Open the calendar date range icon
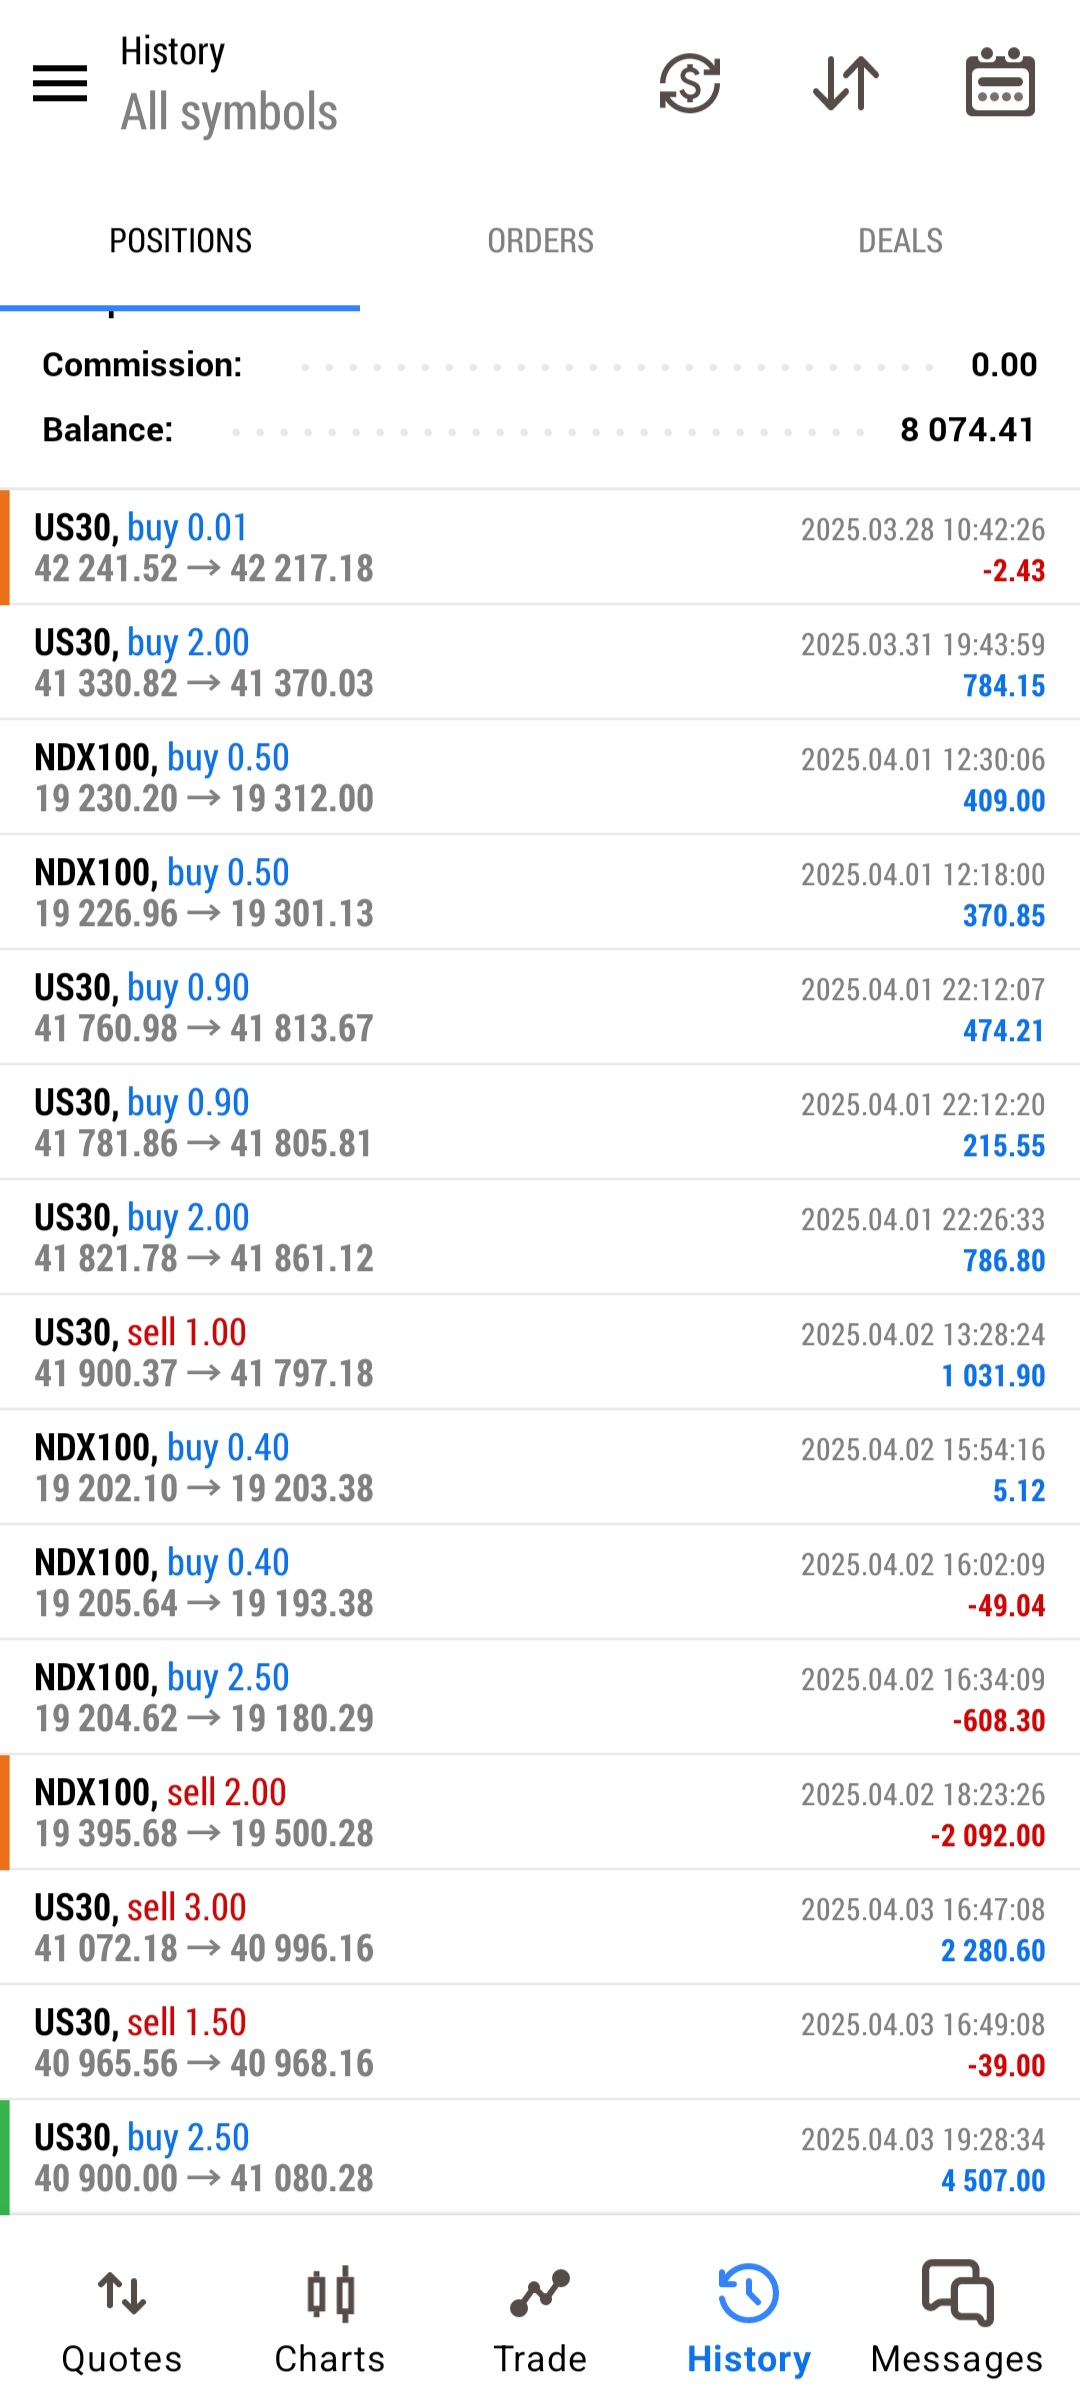Viewport: 1080px width, 2397px height. pyautogui.click(x=1000, y=83)
